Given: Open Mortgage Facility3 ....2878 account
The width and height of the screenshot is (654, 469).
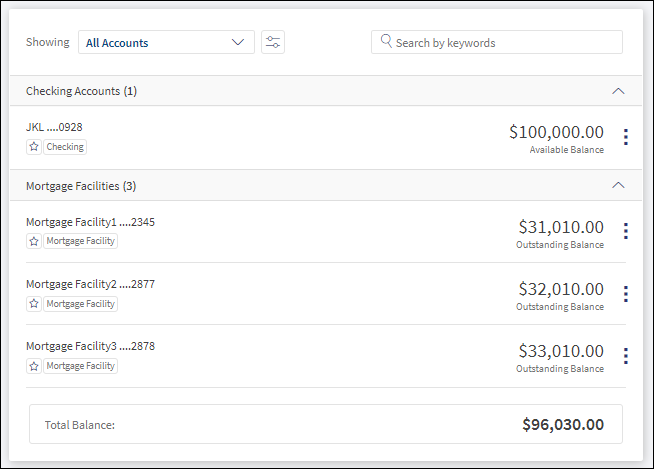Looking at the screenshot, I should point(90,346).
